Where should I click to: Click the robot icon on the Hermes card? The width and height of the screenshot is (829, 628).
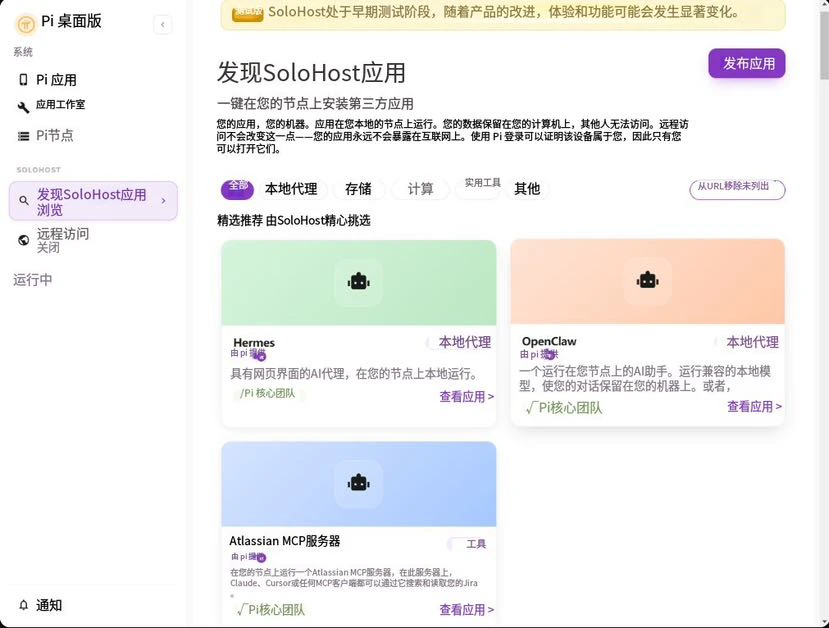[x=358, y=282]
